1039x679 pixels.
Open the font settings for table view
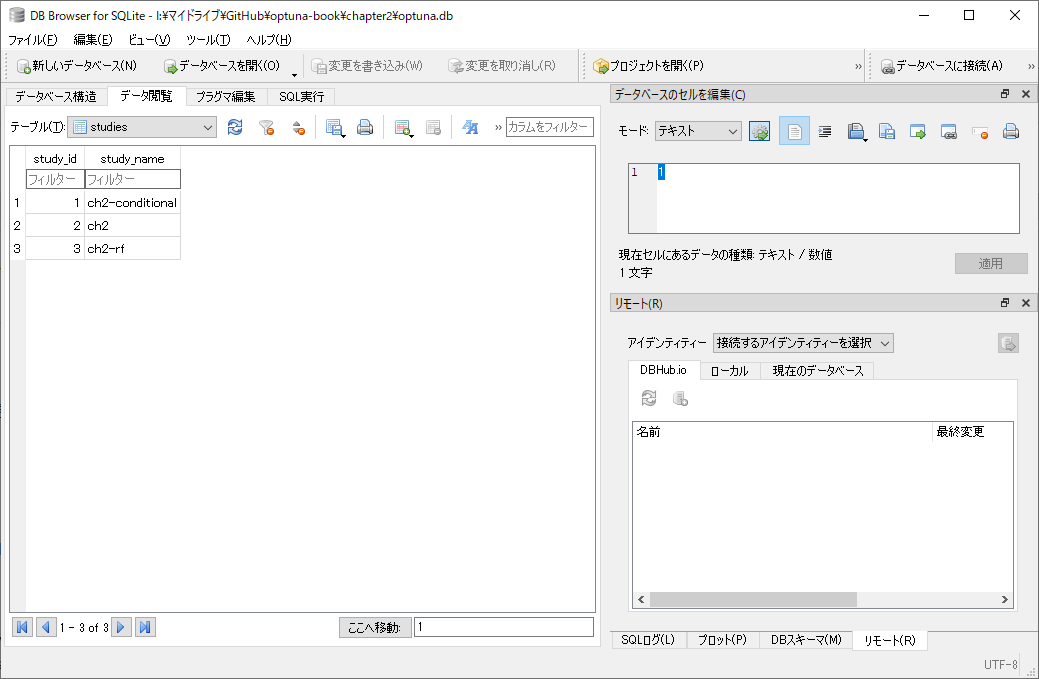pyautogui.click(x=470, y=128)
